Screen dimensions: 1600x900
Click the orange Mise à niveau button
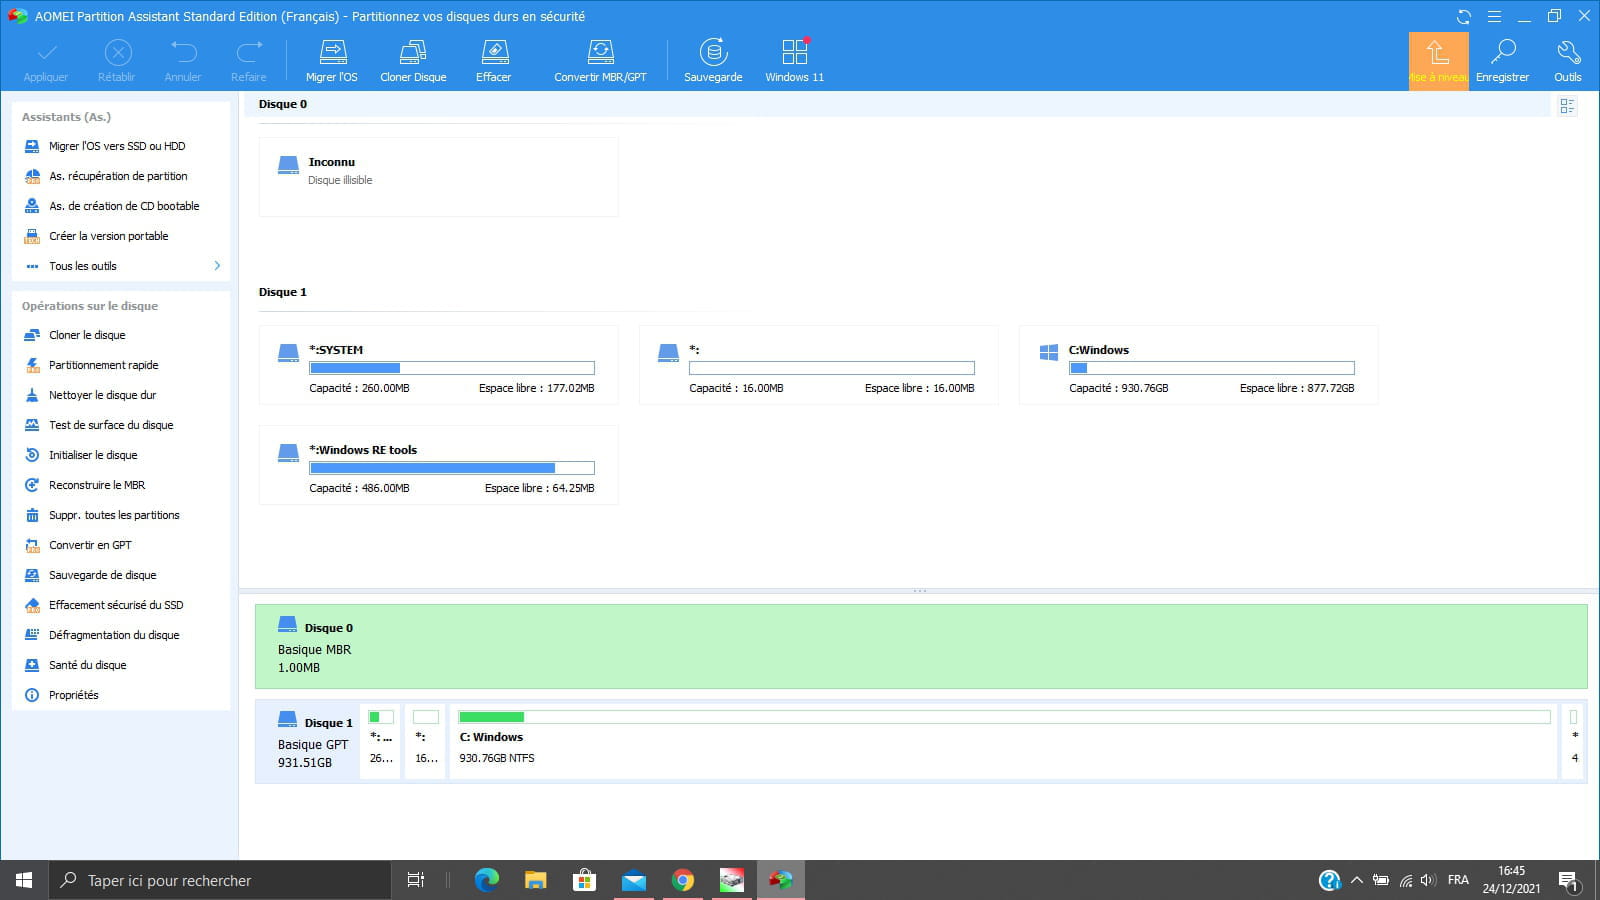coord(1438,61)
